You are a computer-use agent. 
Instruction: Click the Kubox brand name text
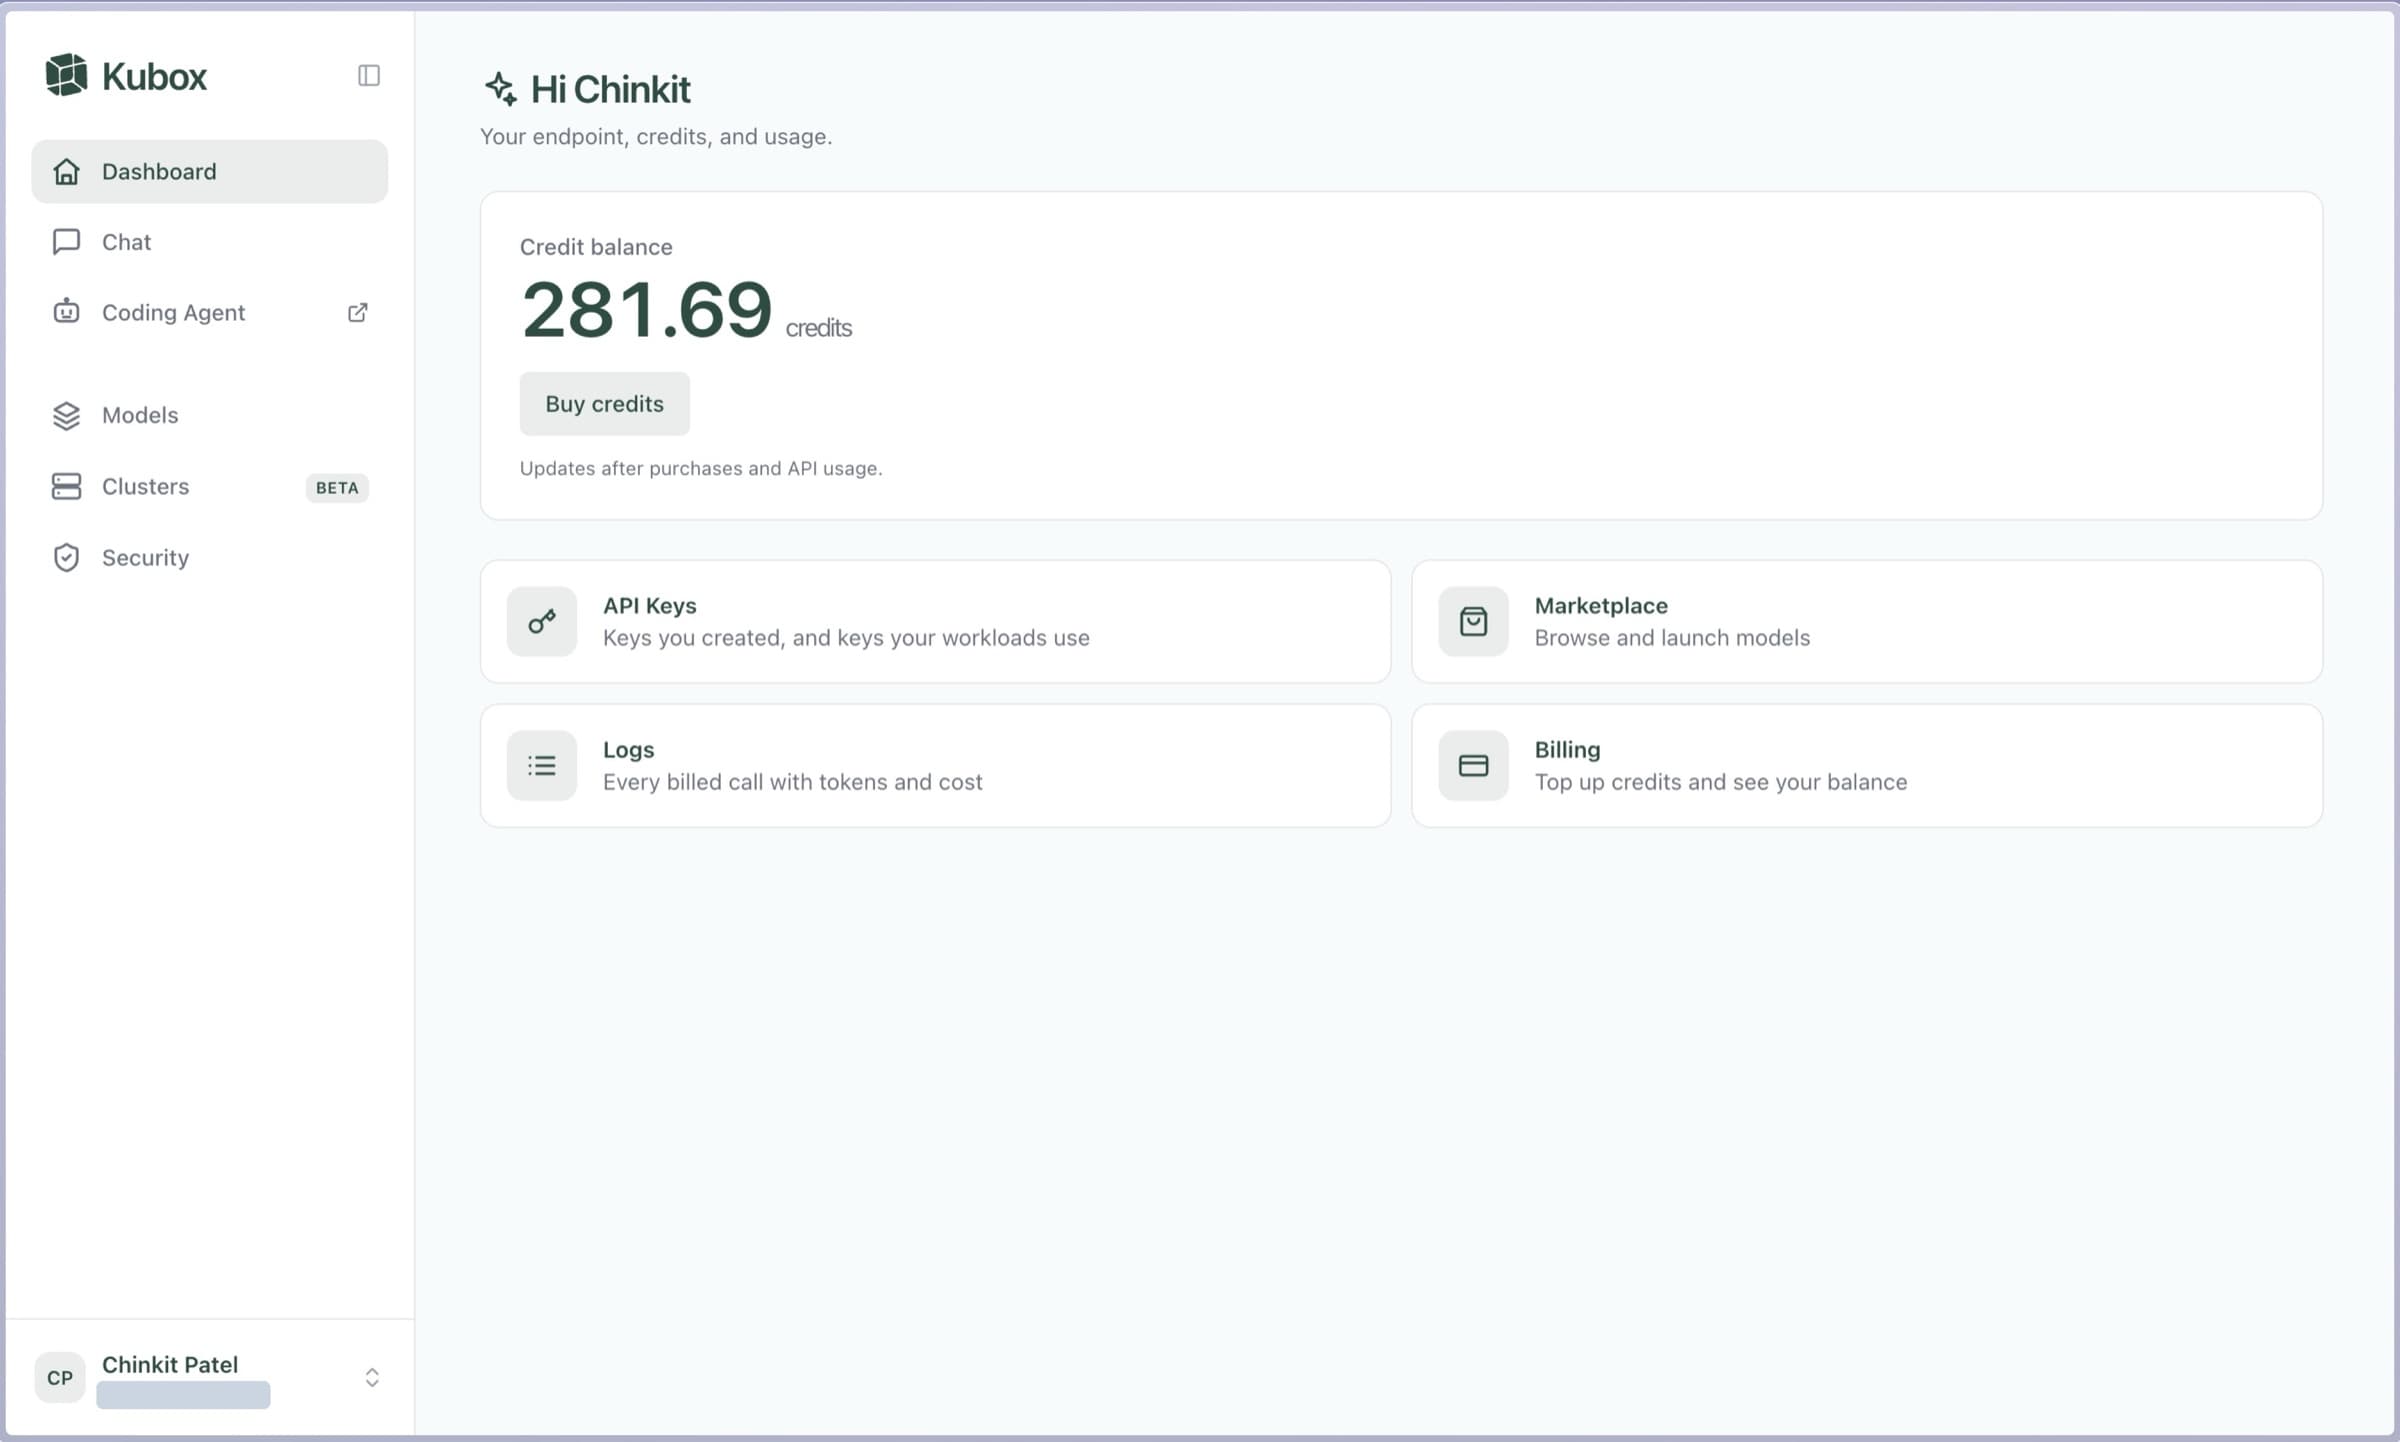tap(154, 76)
